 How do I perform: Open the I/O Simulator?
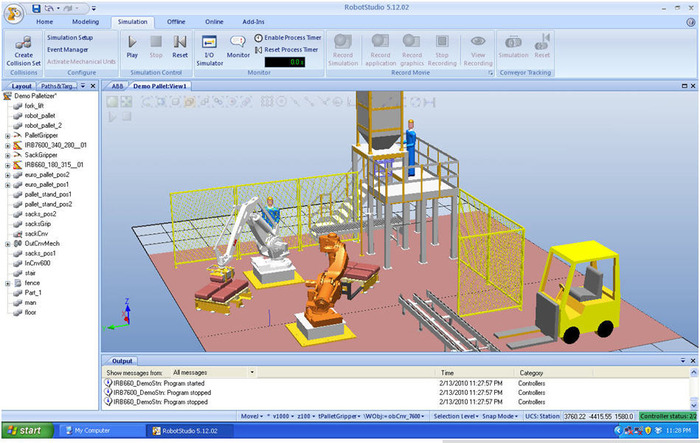pyautogui.click(x=209, y=50)
